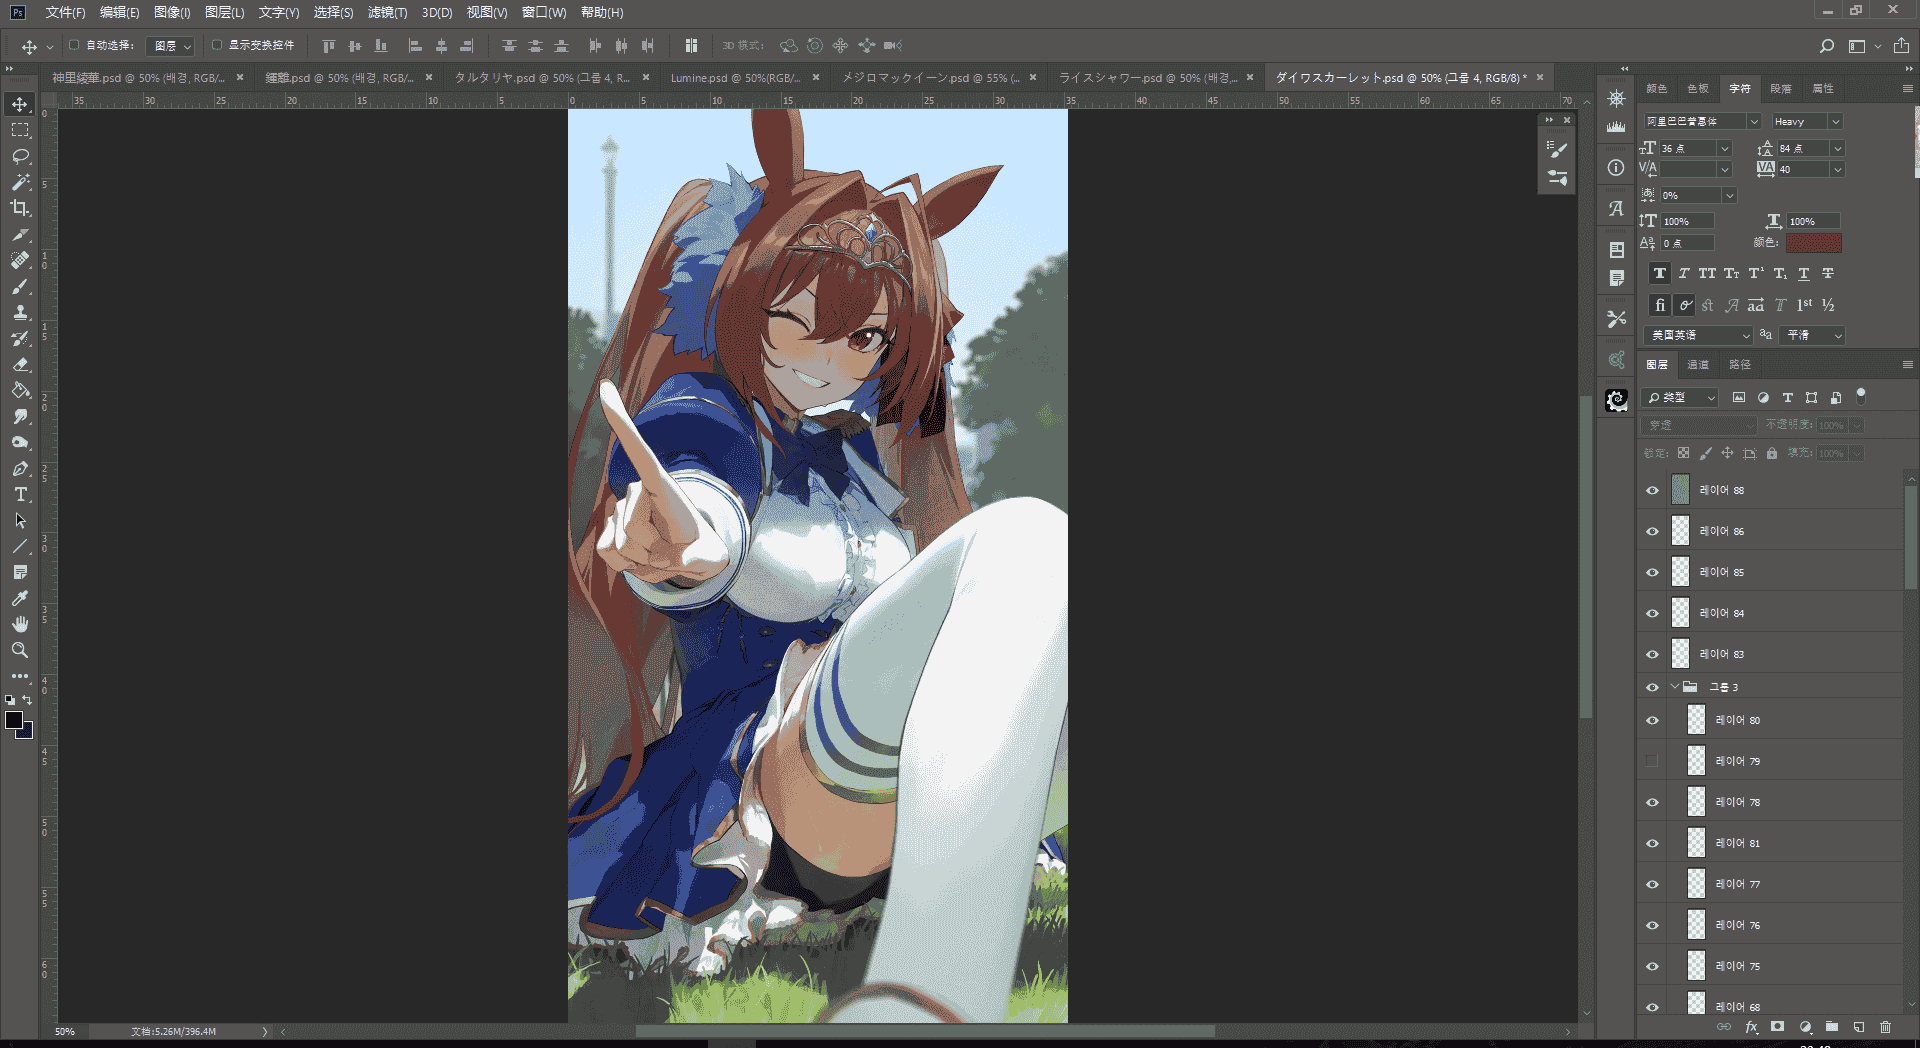Show hidden layer 레이어 79
This screenshot has height=1048, width=1920.
tap(1652, 761)
